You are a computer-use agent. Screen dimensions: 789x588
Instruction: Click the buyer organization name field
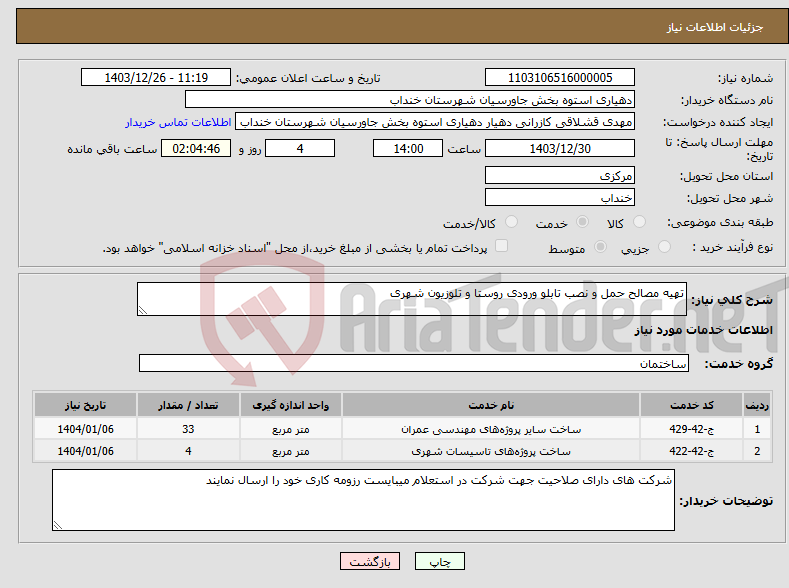tap(410, 100)
